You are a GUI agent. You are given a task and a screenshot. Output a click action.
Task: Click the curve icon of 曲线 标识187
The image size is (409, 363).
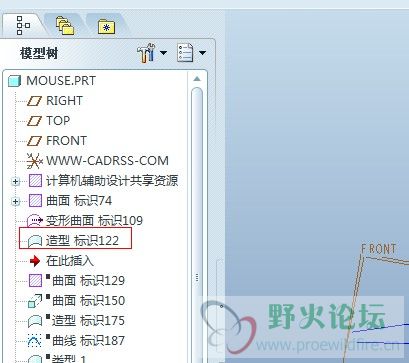pyautogui.click(x=35, y=341)
